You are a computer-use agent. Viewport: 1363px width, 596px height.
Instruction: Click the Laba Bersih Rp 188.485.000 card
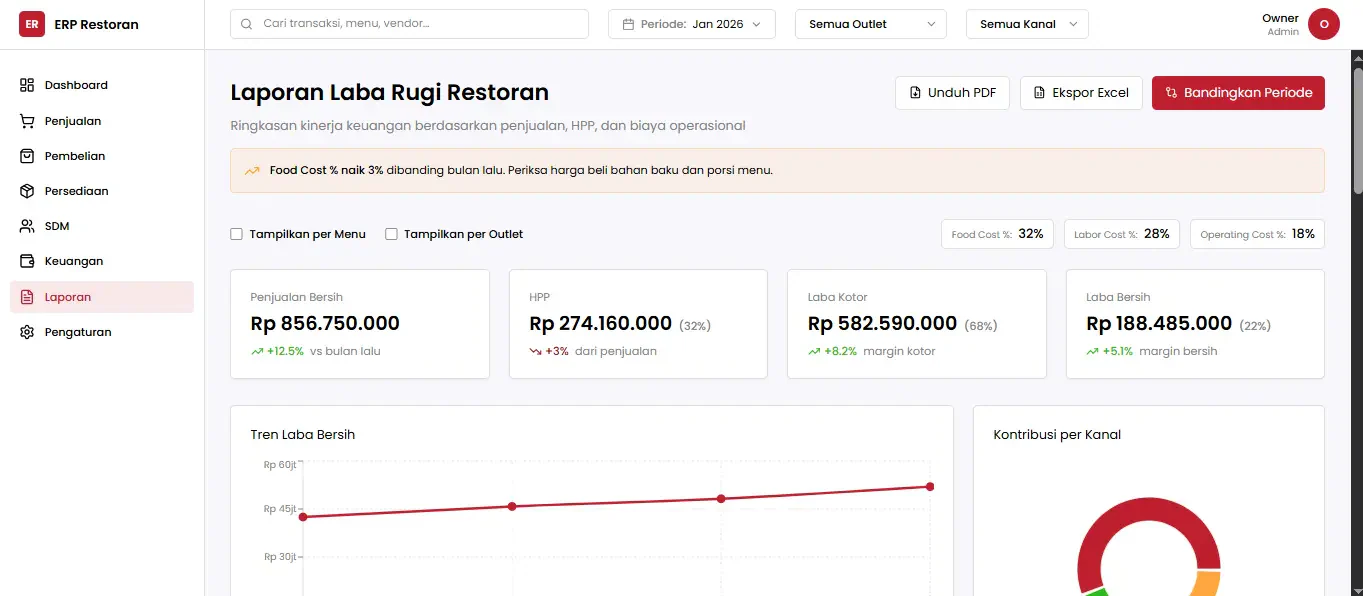1195,324
